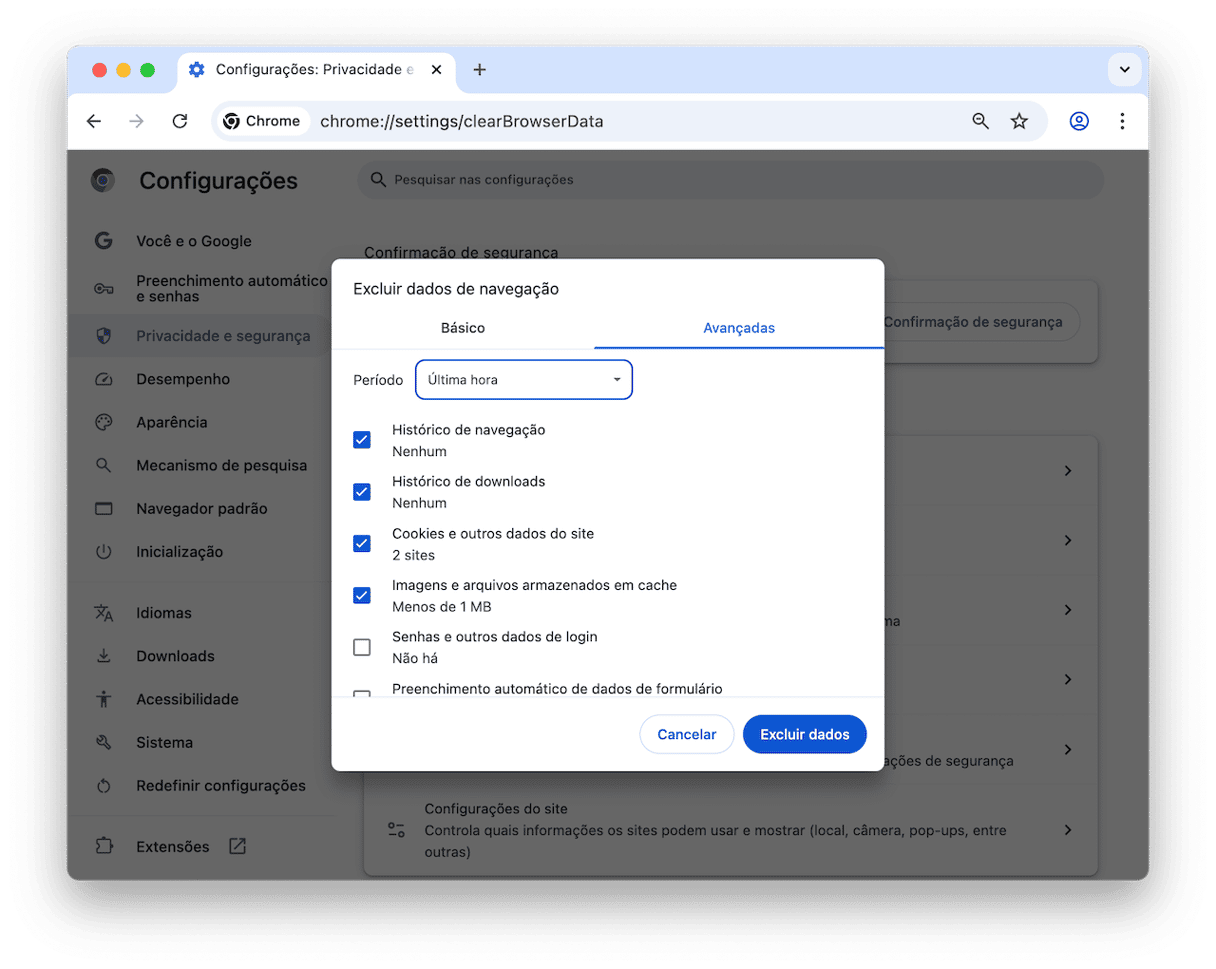Expand the fourth privacy row chevron
Screen dimensions: 1216x969
click(1068, 679)
